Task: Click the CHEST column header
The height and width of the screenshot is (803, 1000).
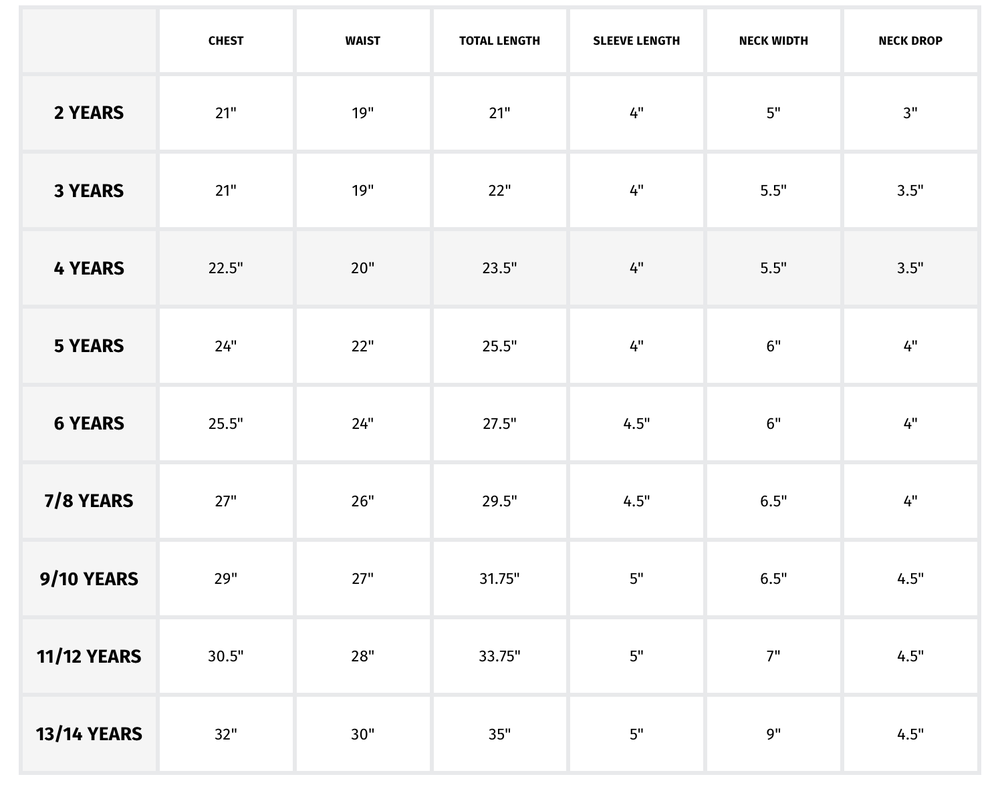Action: point(226,41)
